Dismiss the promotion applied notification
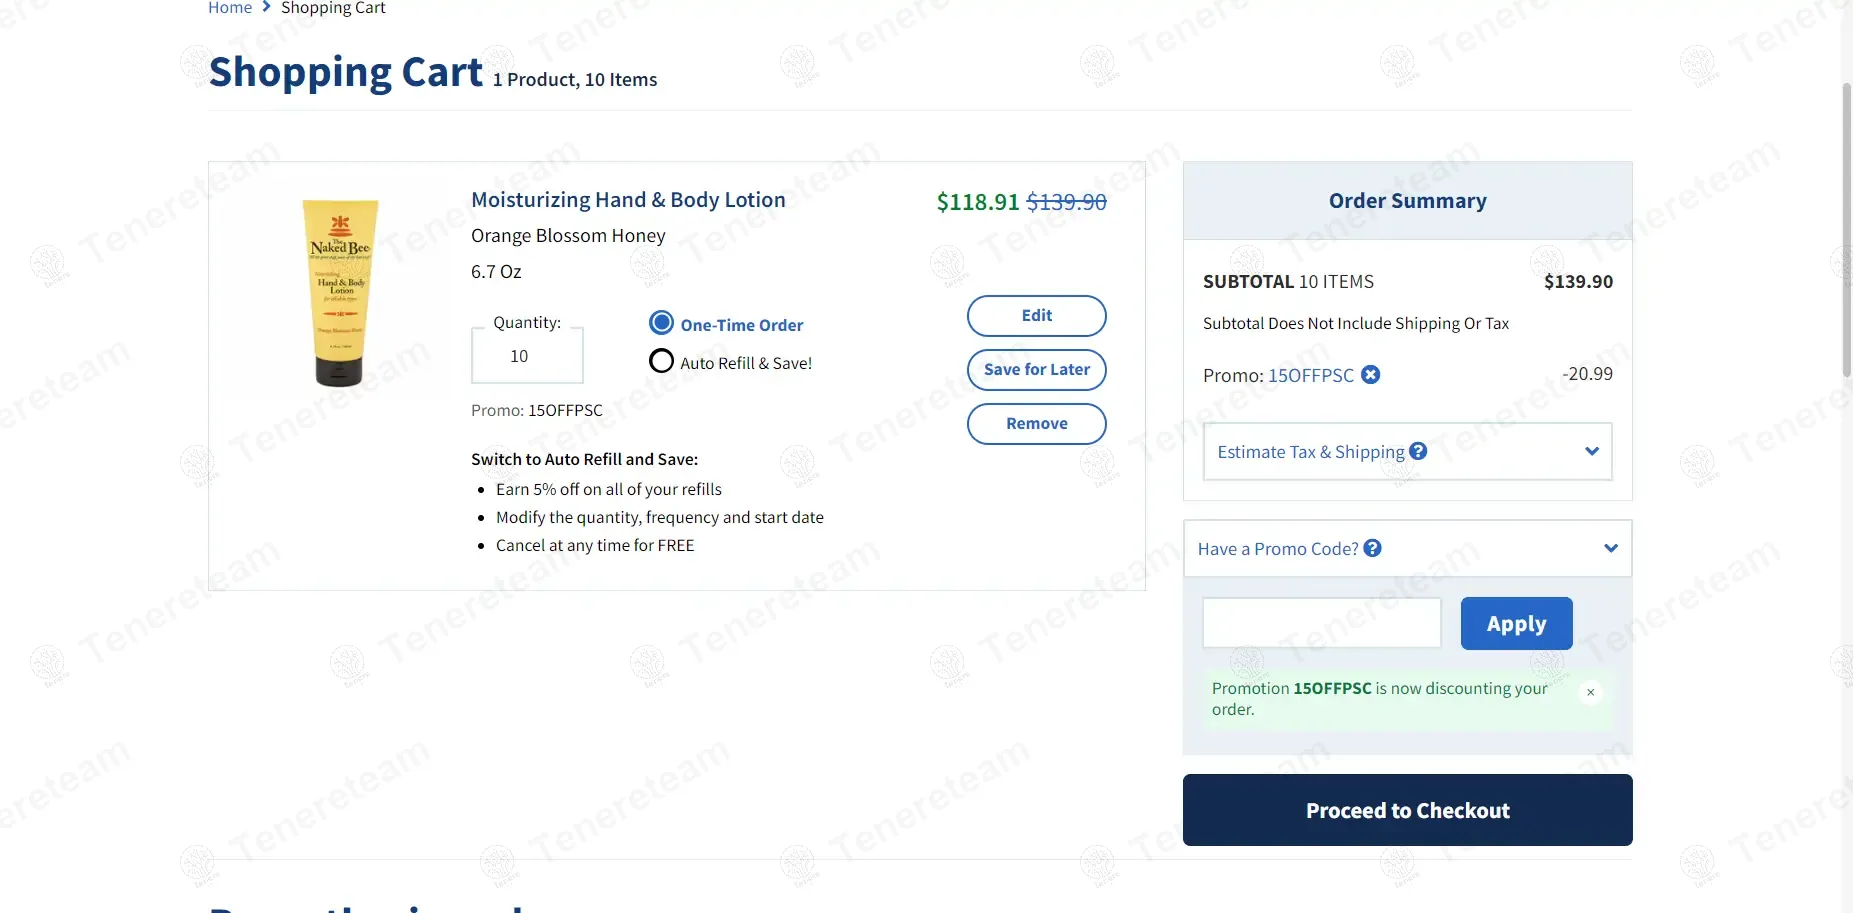This screenshot has height=913, width=1853. point(1590,692)
